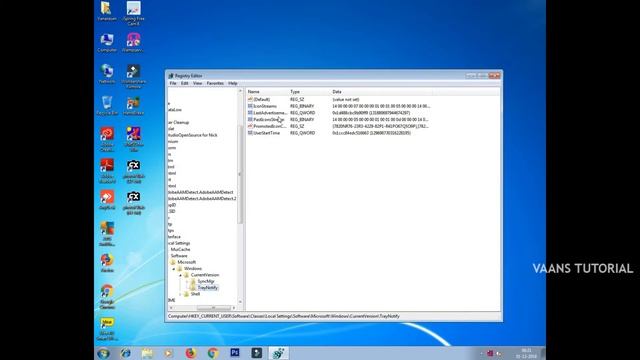Open the Favorites menu in Registry Editor
The image size is (640, 360).
tap(215, 83)
